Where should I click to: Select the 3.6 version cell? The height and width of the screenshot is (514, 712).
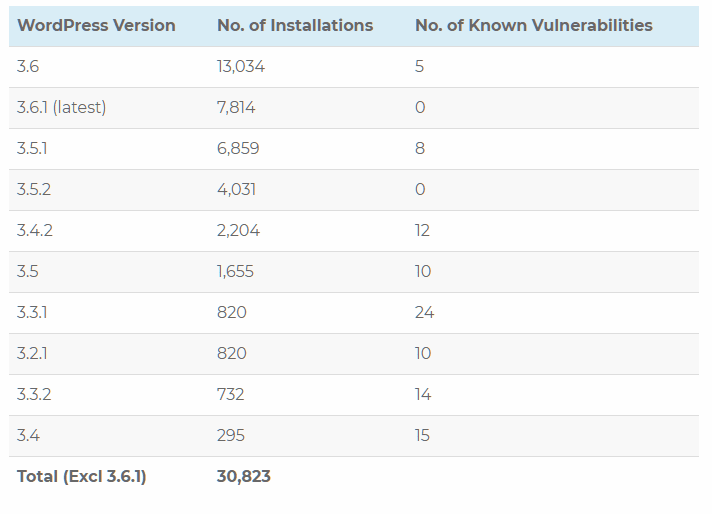28,67
